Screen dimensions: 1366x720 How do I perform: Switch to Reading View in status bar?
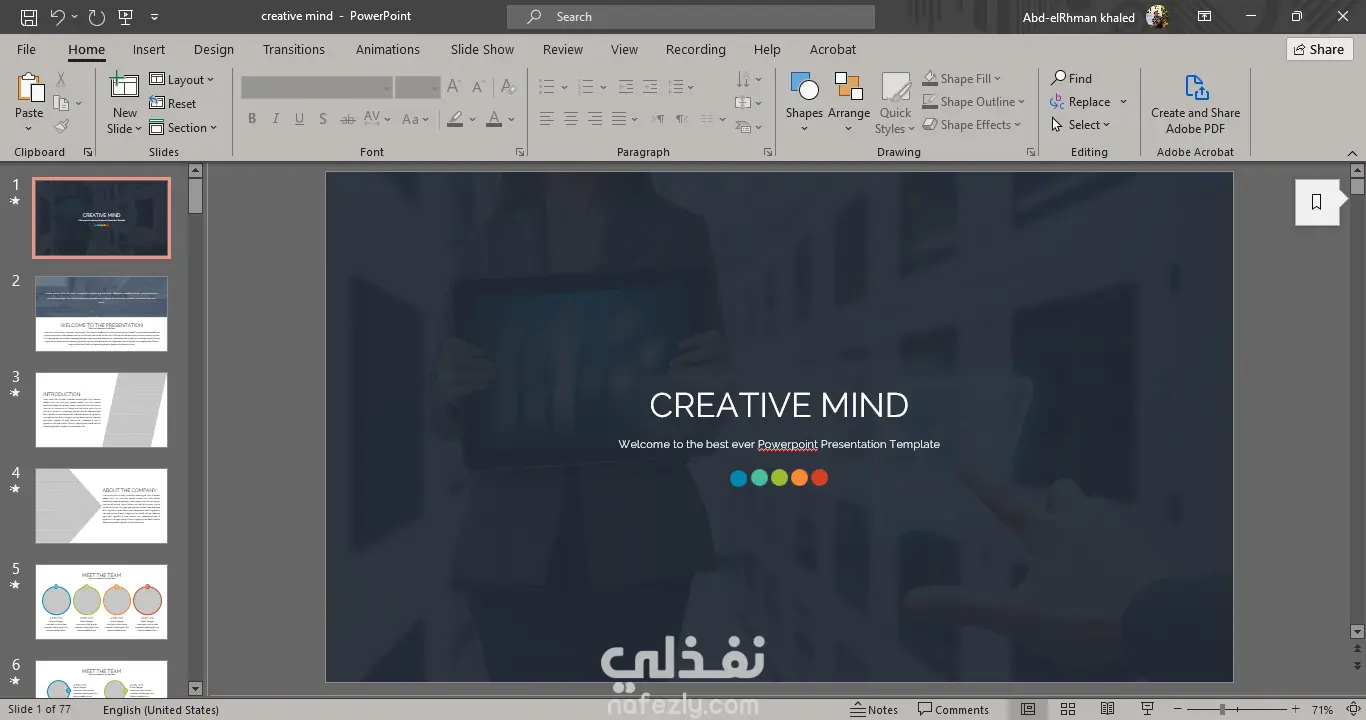1107,710
